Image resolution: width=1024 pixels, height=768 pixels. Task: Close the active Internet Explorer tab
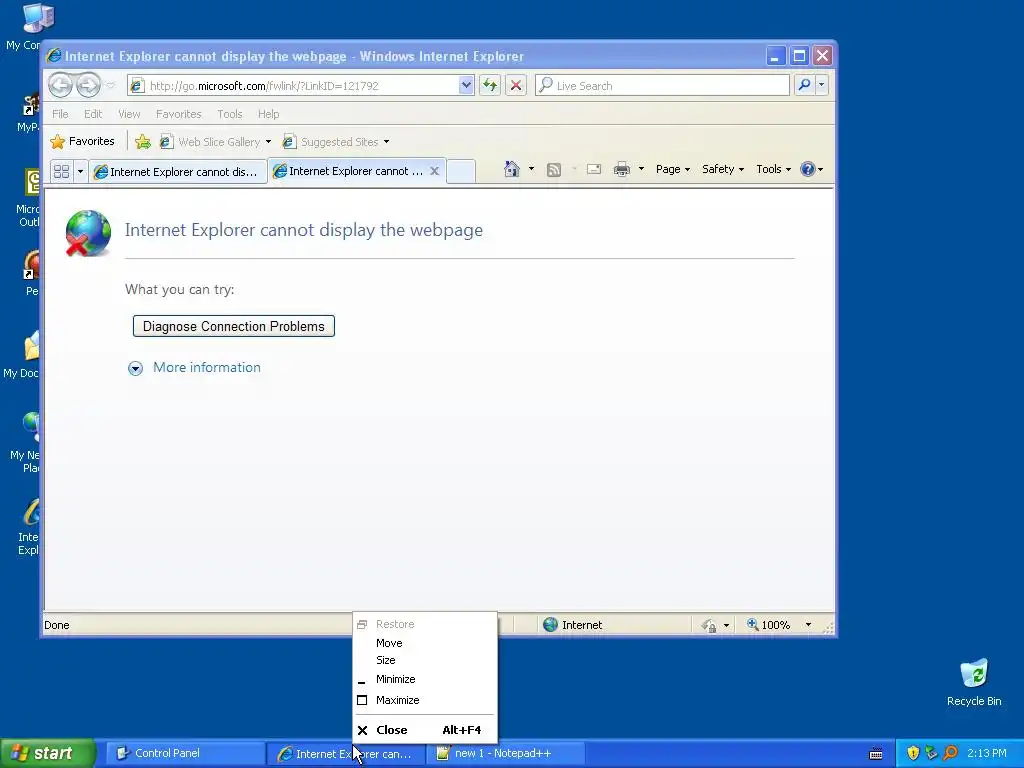(x=434, y=170)
